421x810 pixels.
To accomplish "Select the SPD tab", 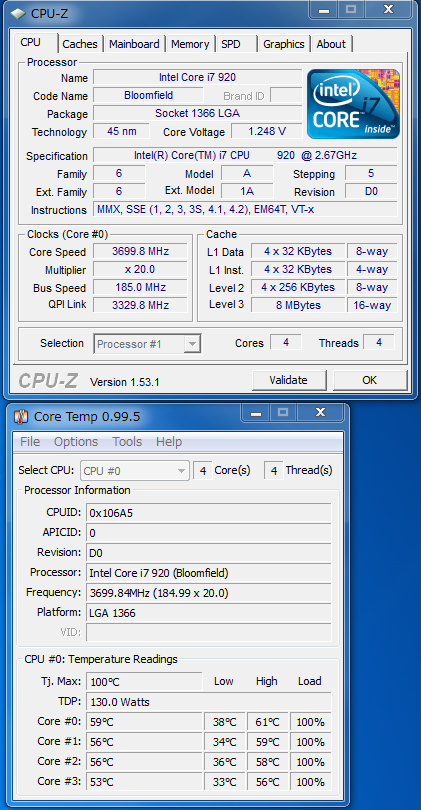I will point(231,44).
